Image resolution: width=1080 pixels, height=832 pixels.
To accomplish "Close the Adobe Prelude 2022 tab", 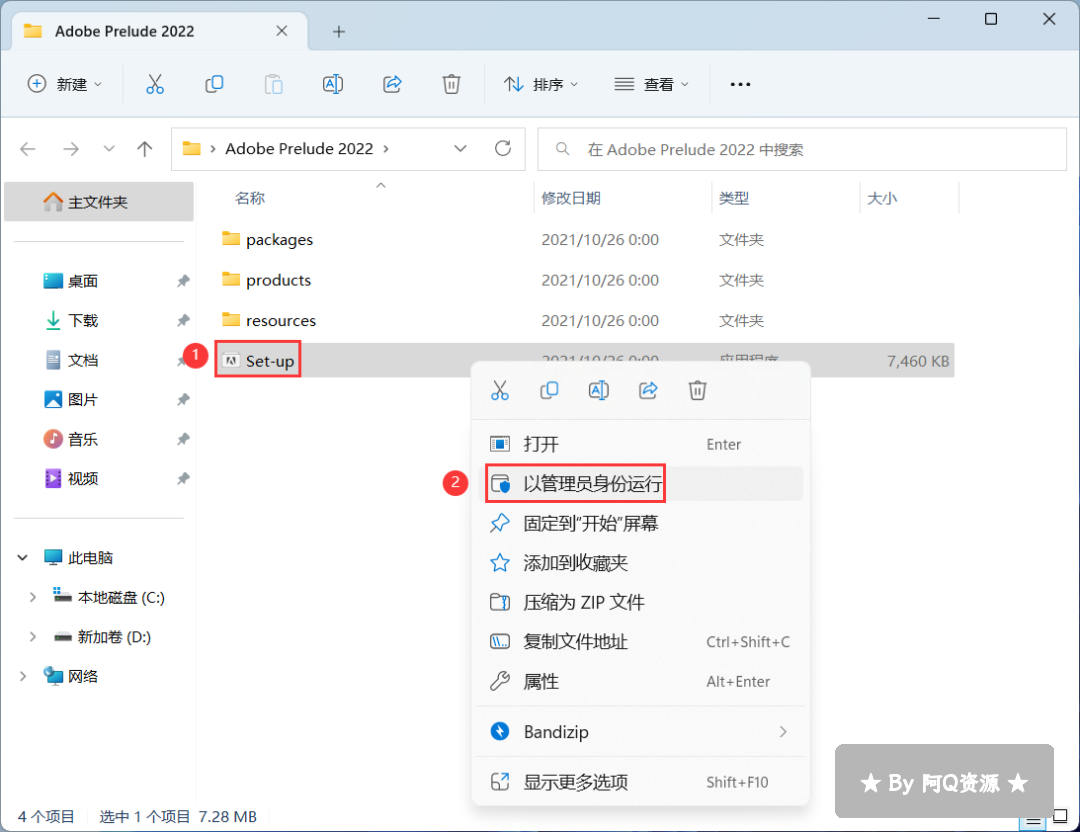I will [282, 31].
